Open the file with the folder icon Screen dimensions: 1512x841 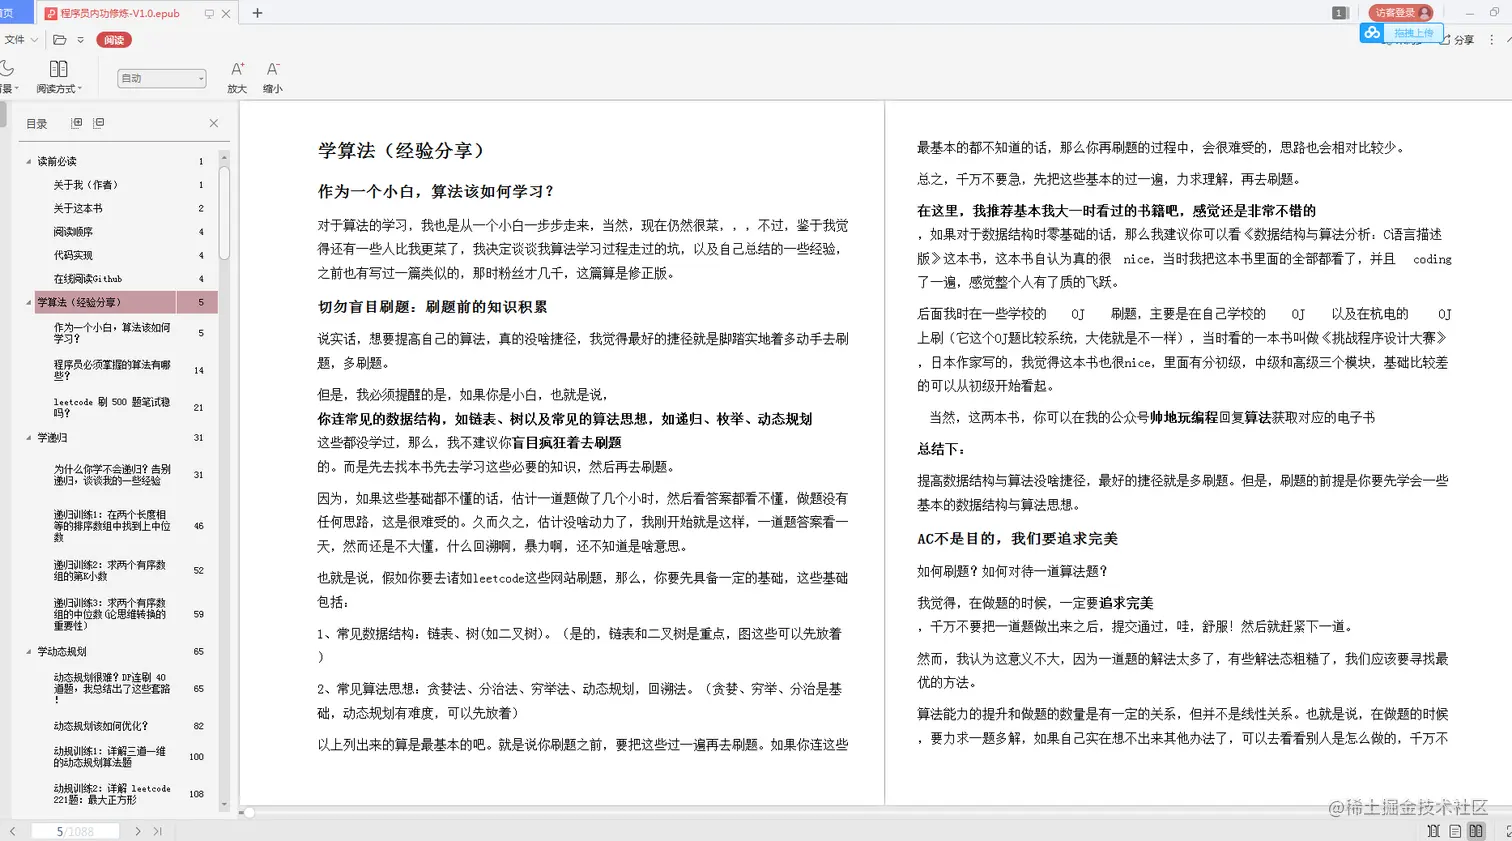[59, 39]
